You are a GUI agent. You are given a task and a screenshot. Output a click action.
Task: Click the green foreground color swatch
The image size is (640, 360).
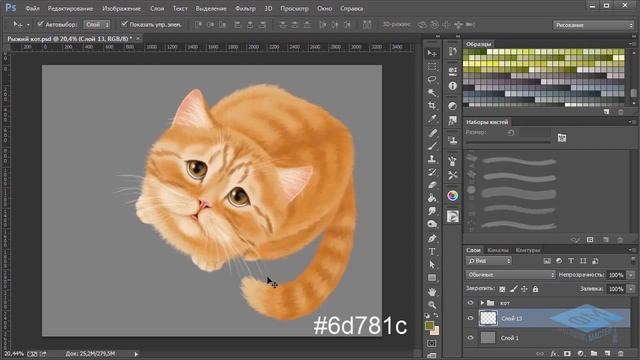[429, 325]
